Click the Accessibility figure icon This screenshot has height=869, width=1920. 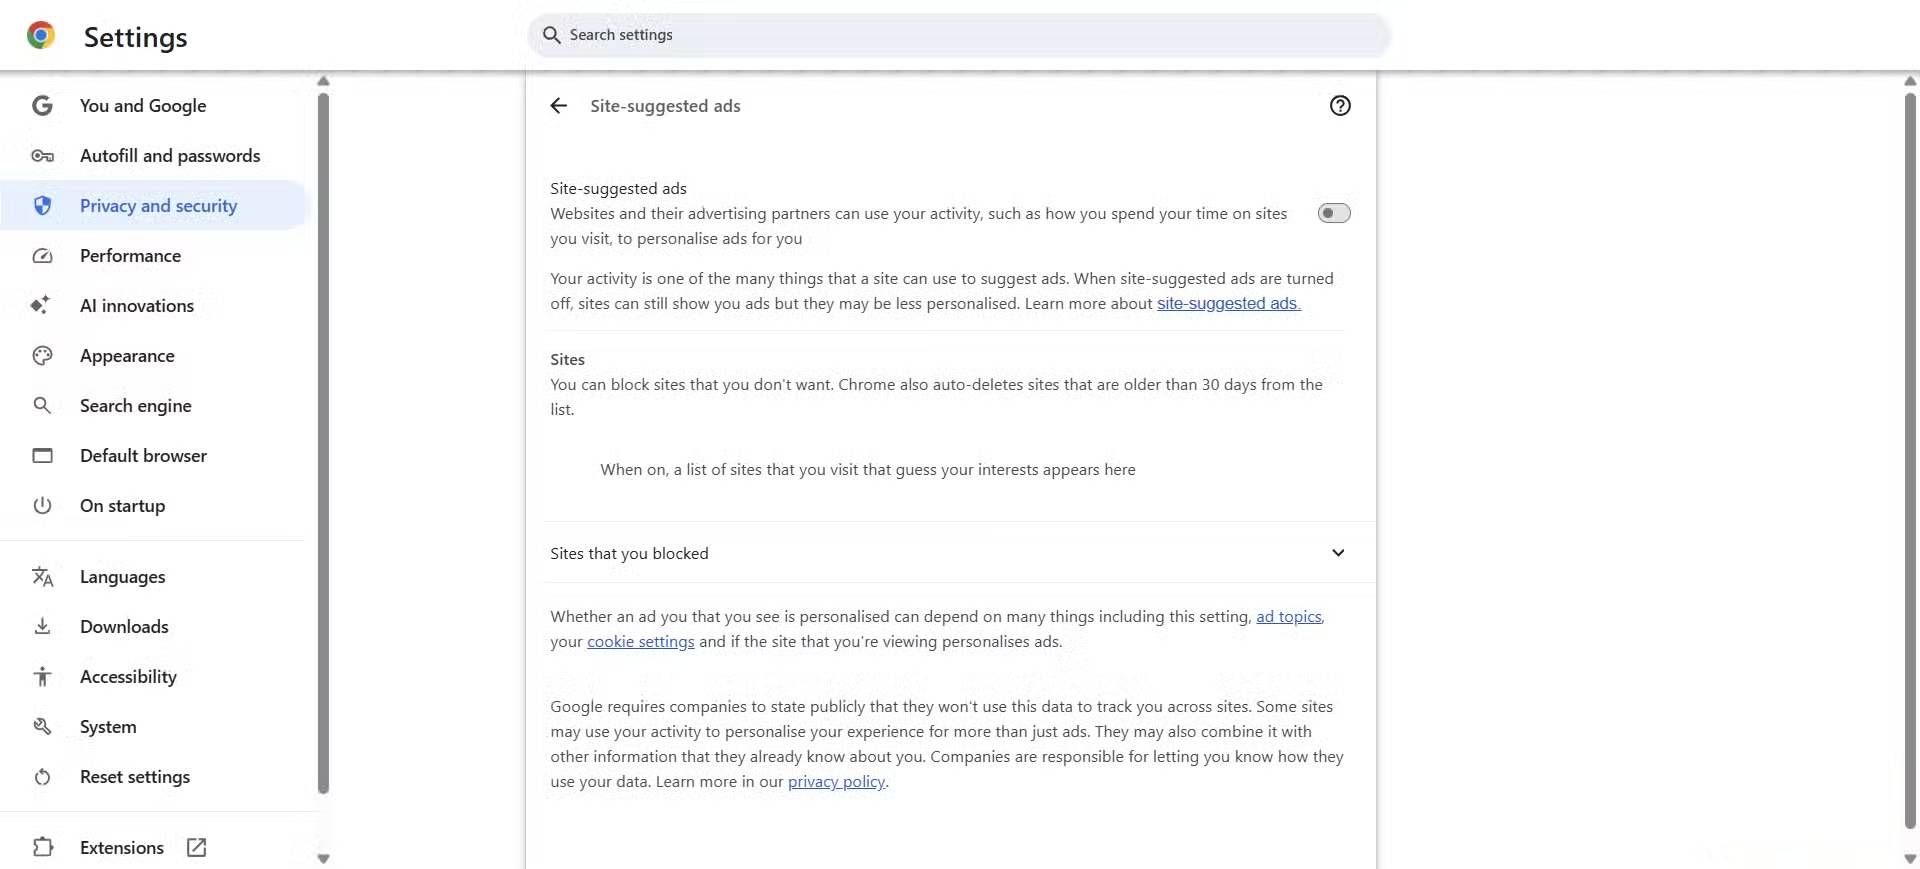(42, 677)
